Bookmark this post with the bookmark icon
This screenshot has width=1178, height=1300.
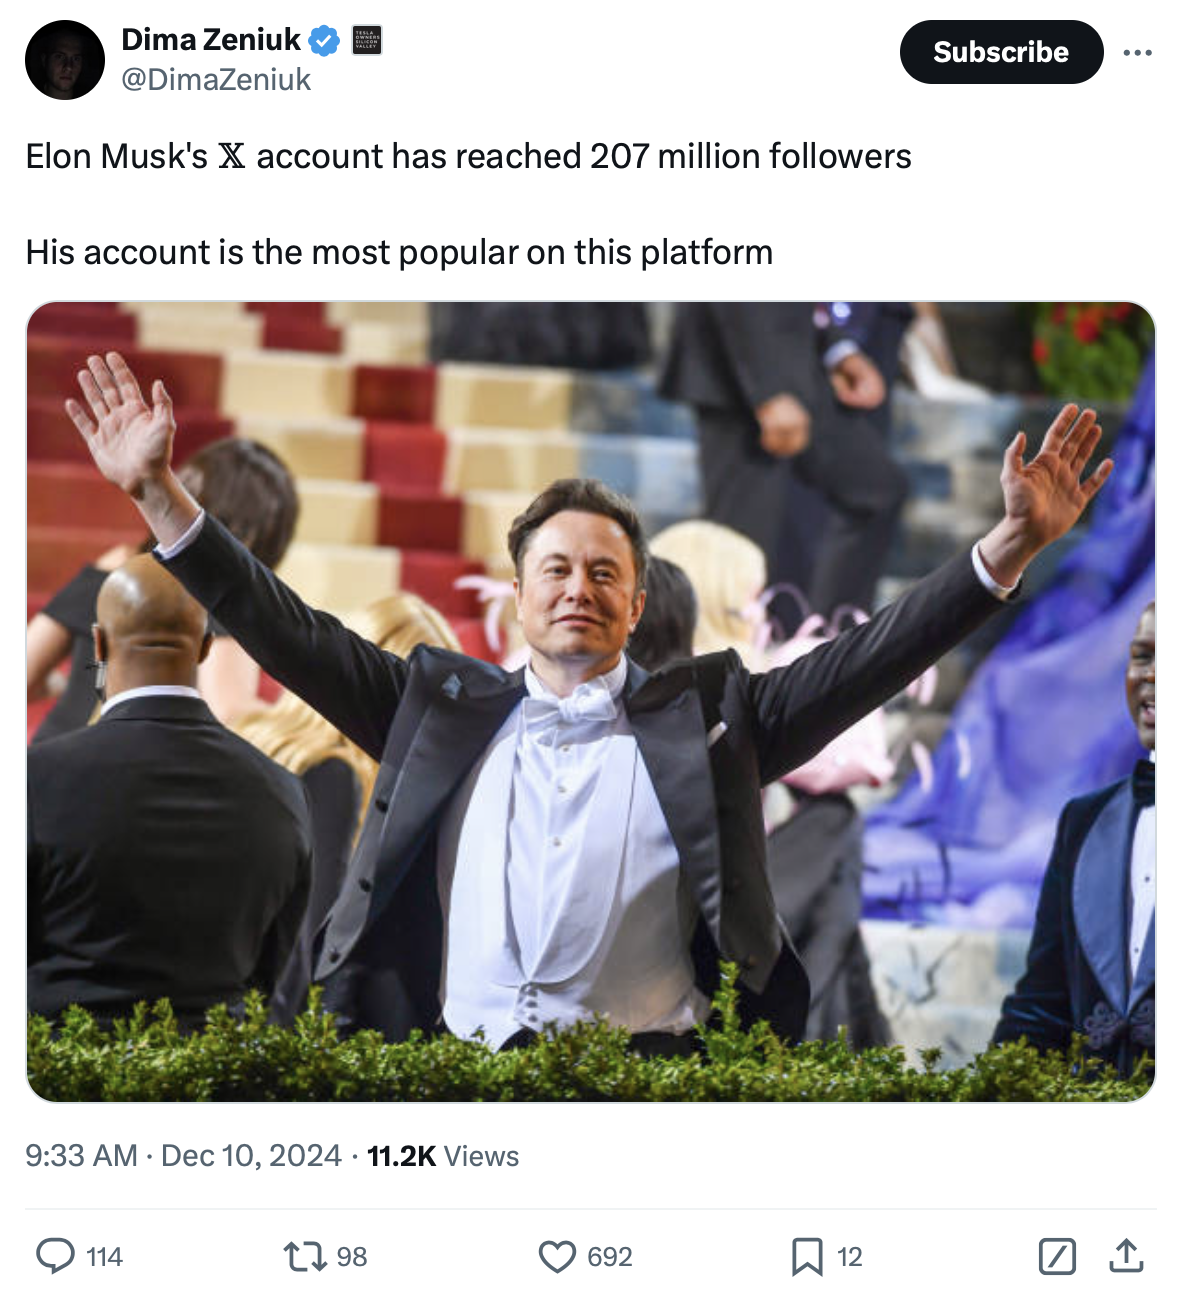click(806, 1256)
